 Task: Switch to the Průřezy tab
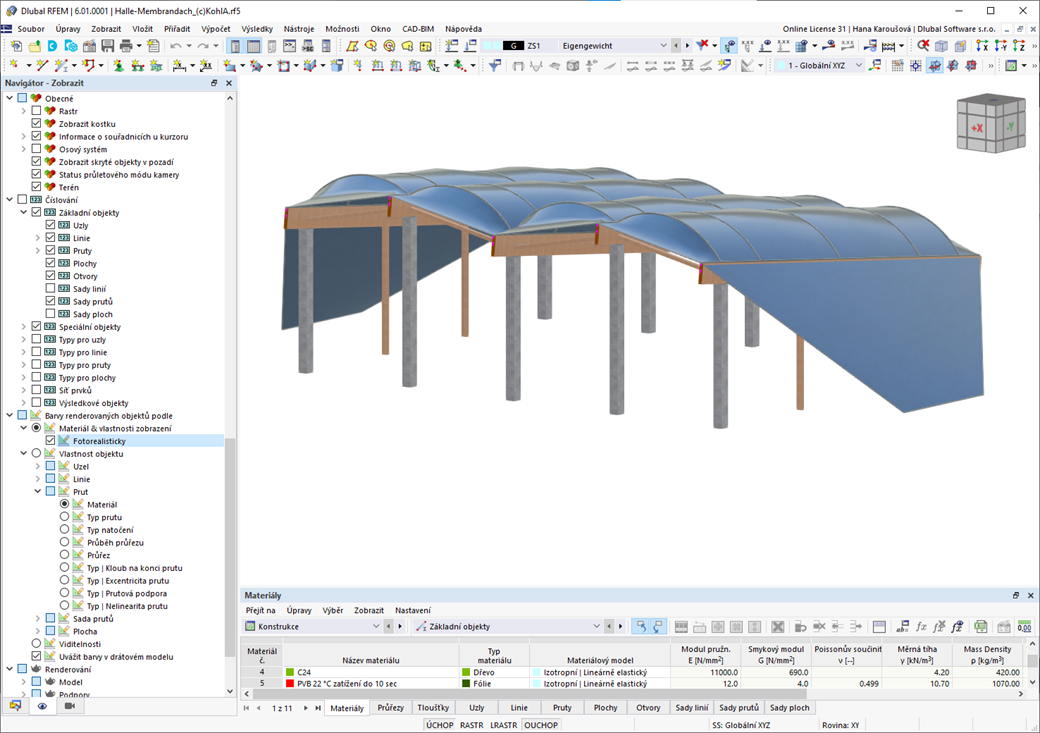coord(391,708)
